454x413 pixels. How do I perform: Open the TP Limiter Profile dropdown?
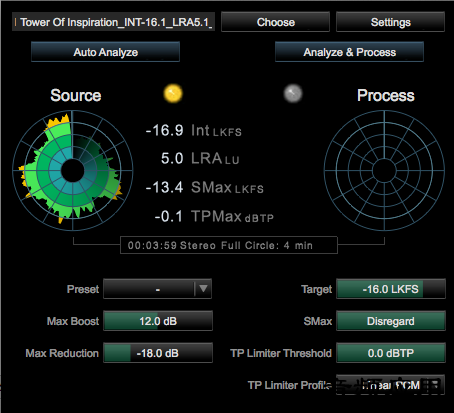(x=390, y=385)
